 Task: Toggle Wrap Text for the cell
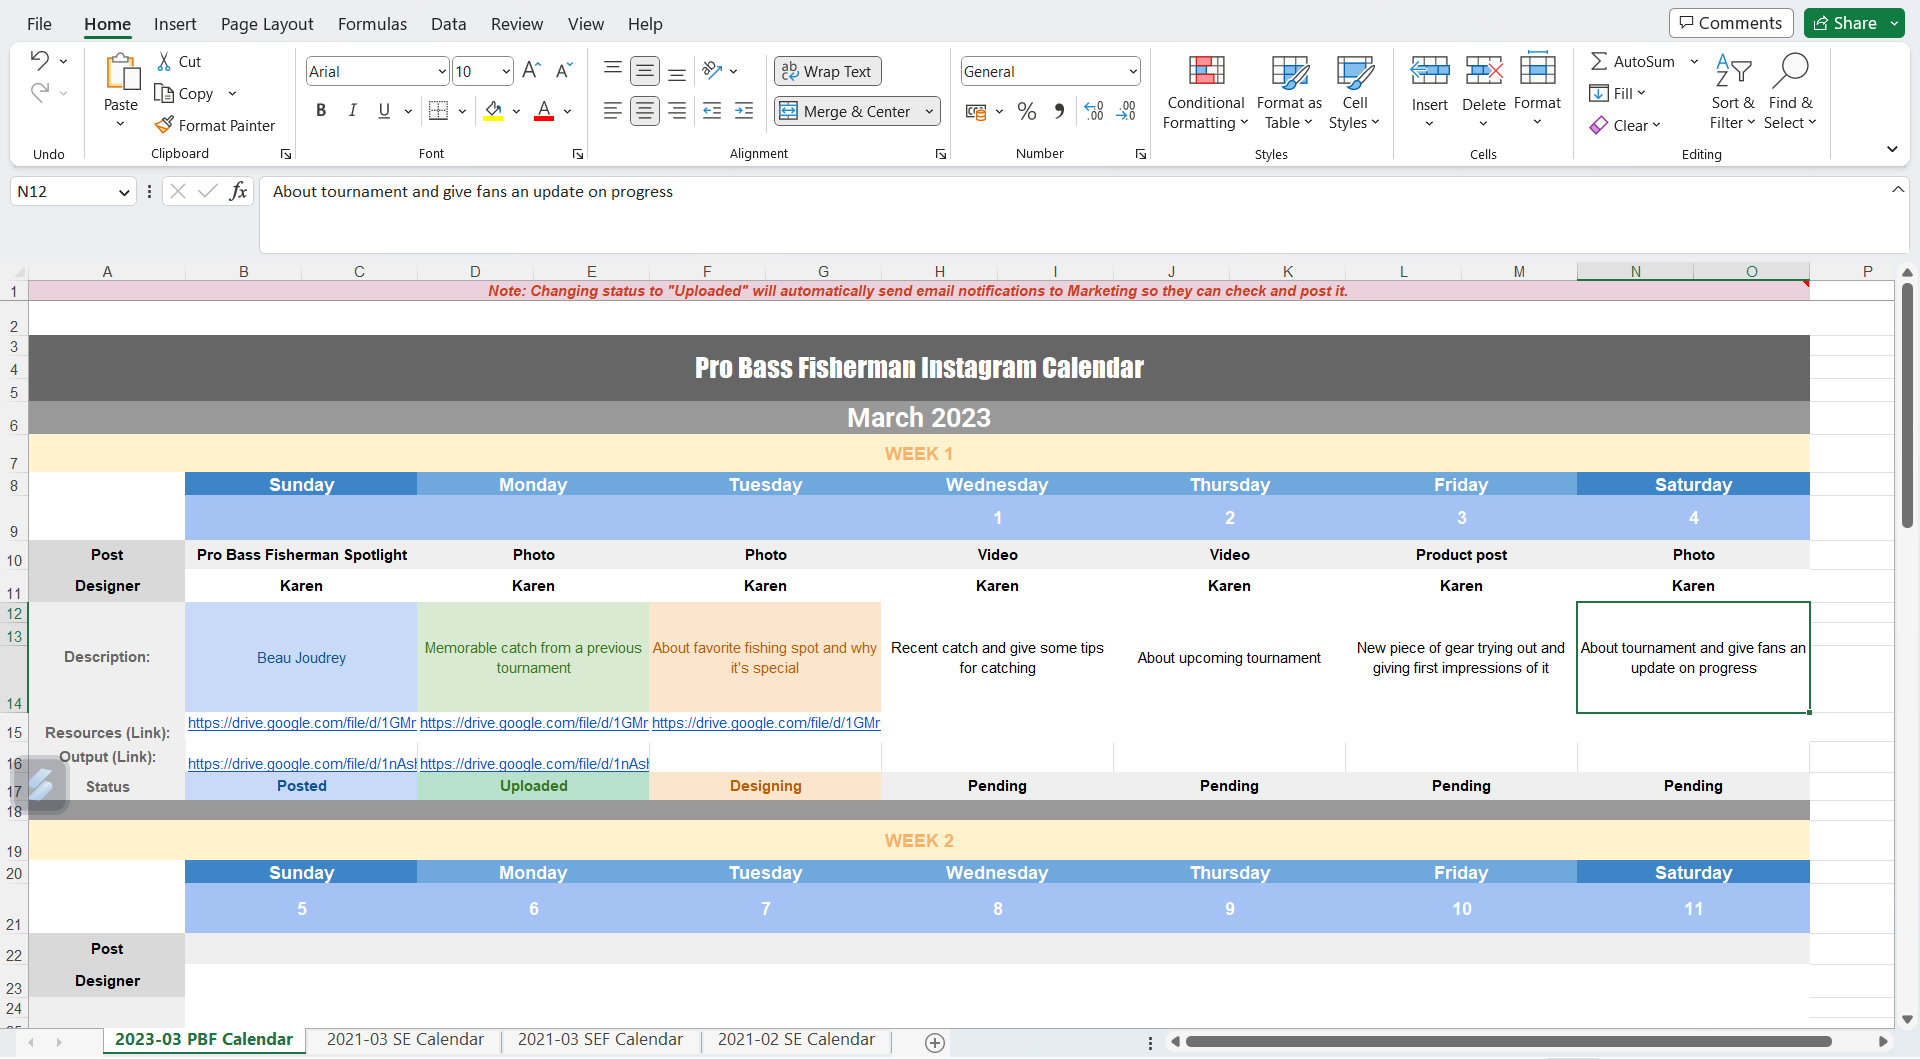pos(828,71)
